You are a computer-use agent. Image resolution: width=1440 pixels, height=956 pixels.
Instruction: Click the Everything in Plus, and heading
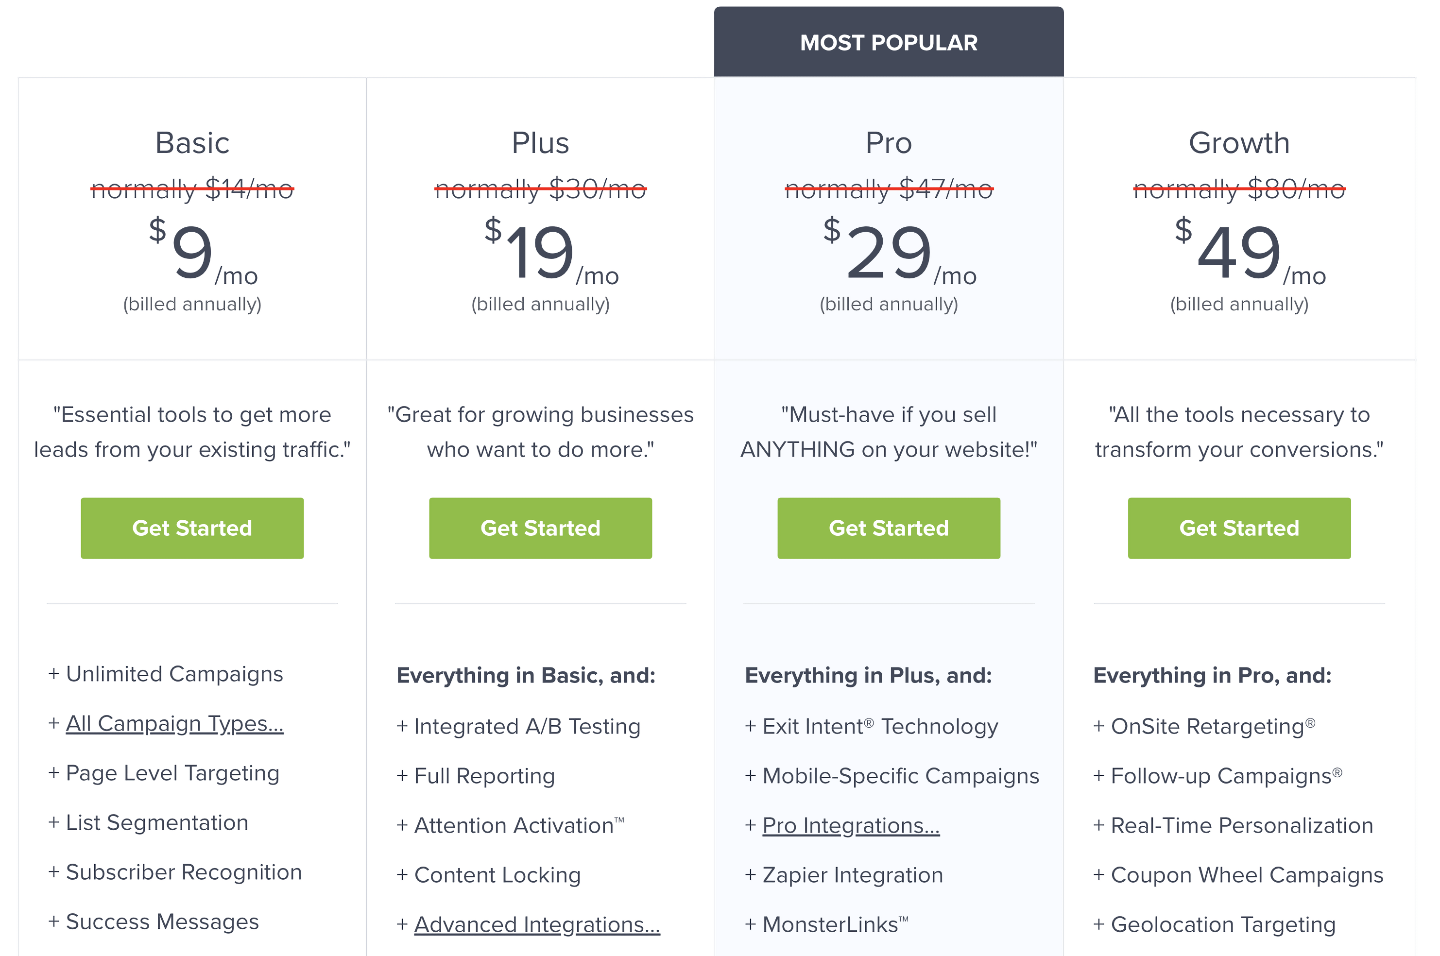coord(868,676)
